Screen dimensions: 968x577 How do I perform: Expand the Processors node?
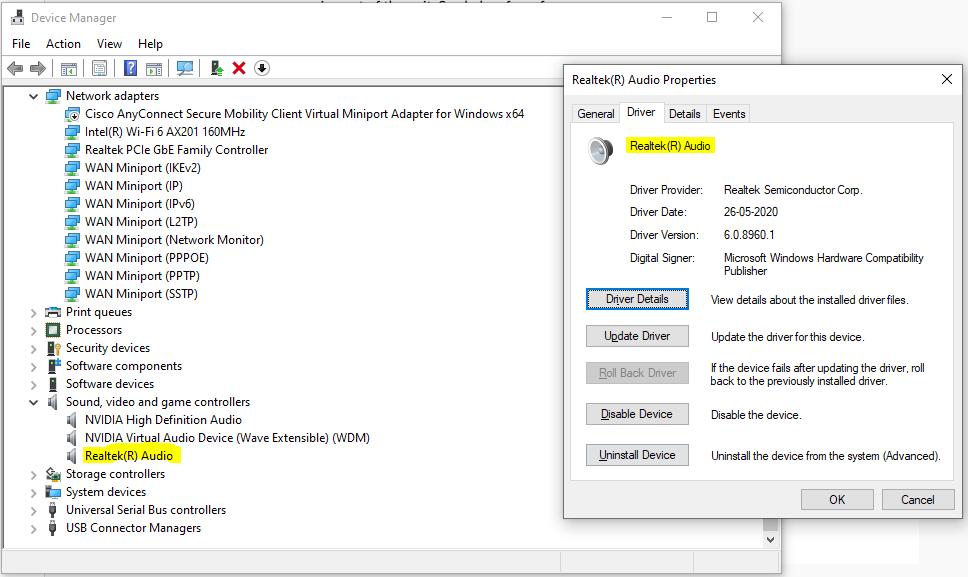click(x=33, y=331)
